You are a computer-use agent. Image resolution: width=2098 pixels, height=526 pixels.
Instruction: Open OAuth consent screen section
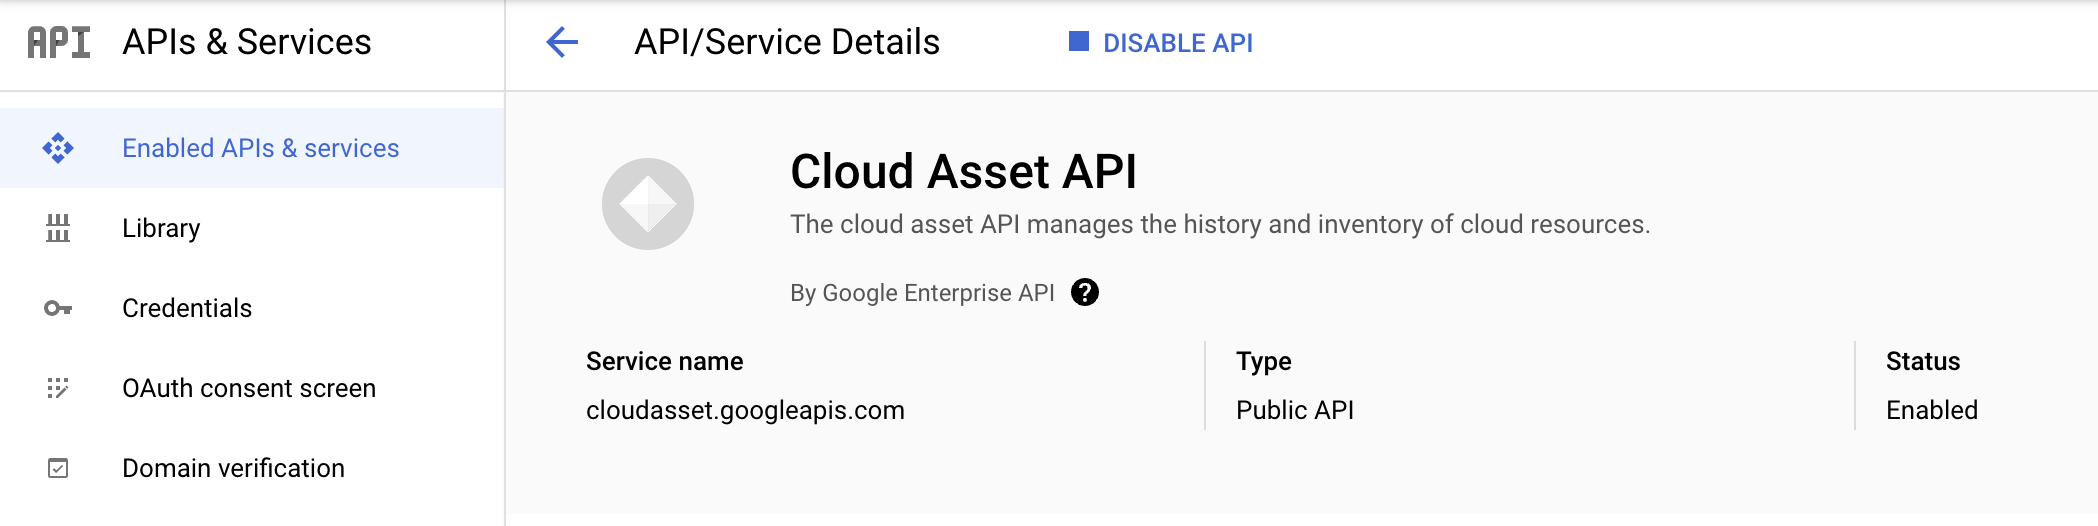pos(252,388)
